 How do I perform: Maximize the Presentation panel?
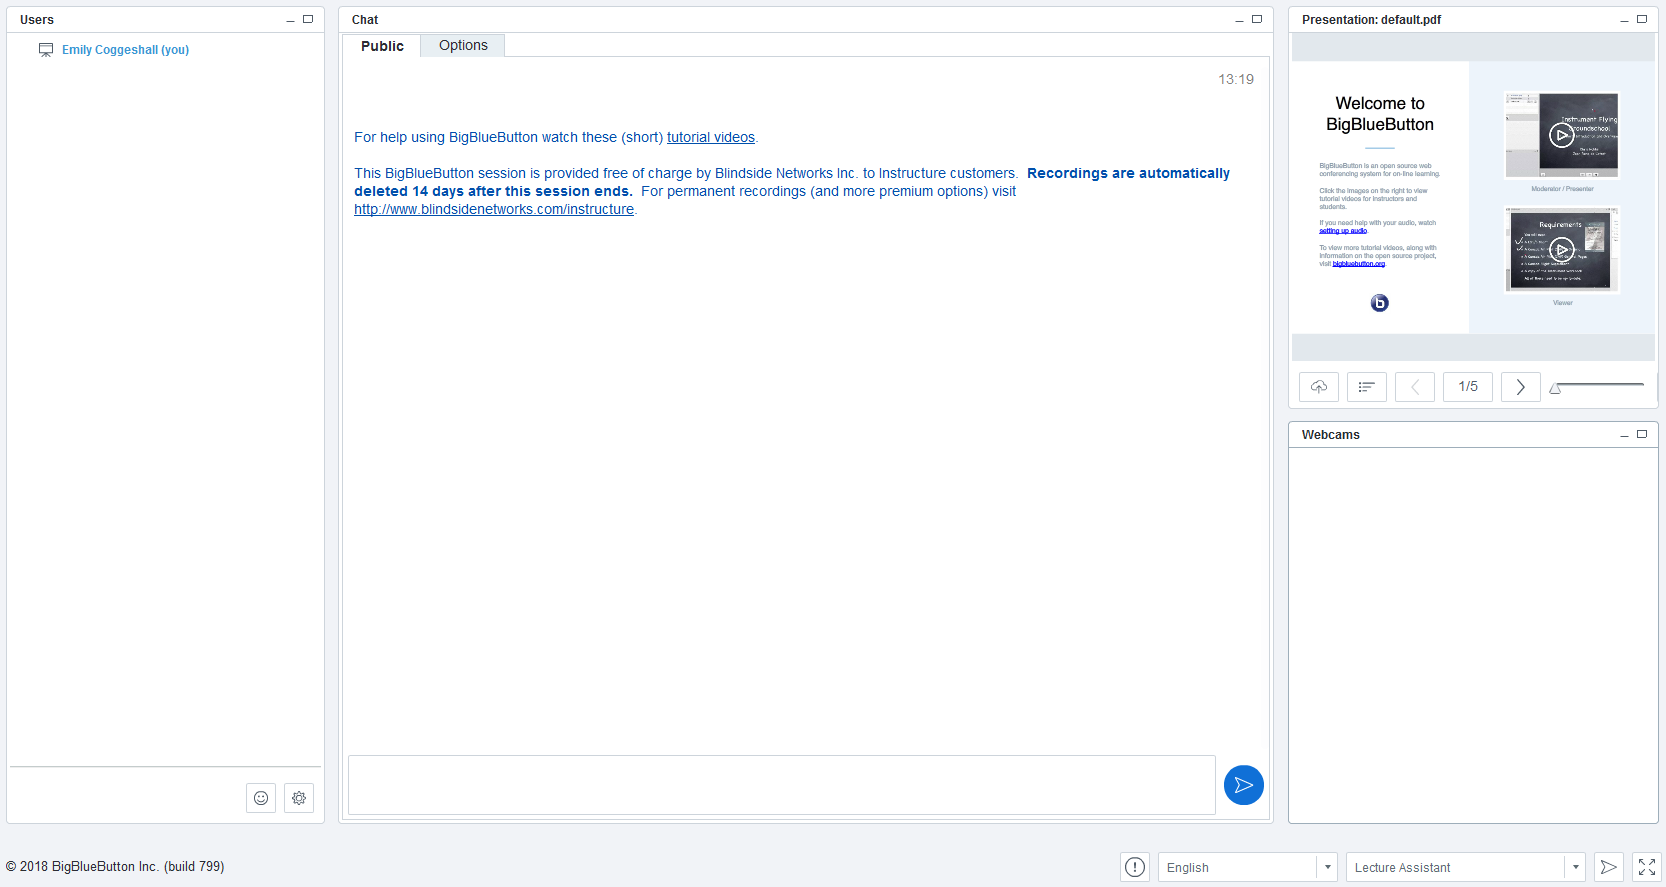pos(1642,19)
